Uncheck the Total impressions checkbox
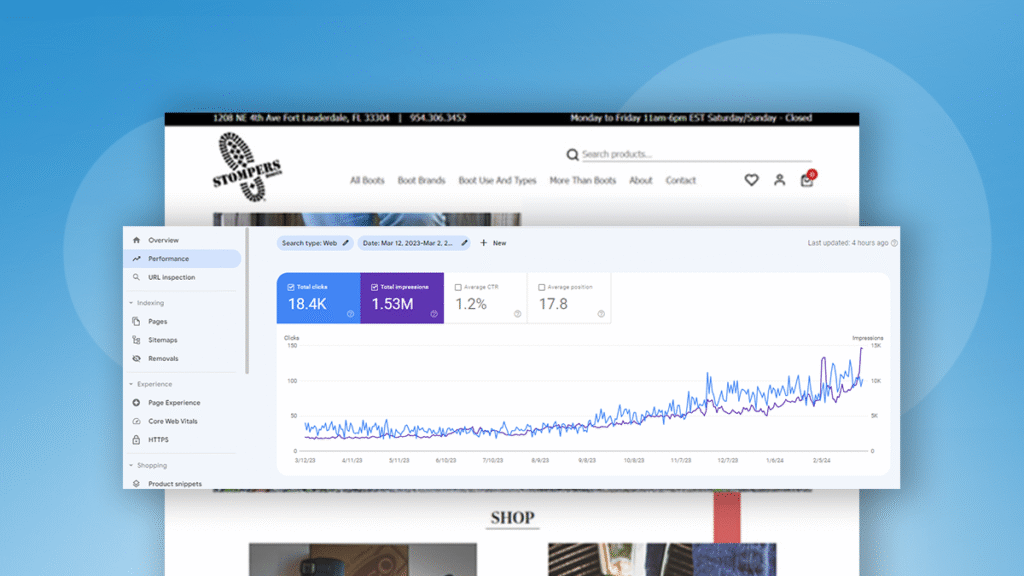The image size is (1024, 576). pyautogui.click(x=374, y=287)
